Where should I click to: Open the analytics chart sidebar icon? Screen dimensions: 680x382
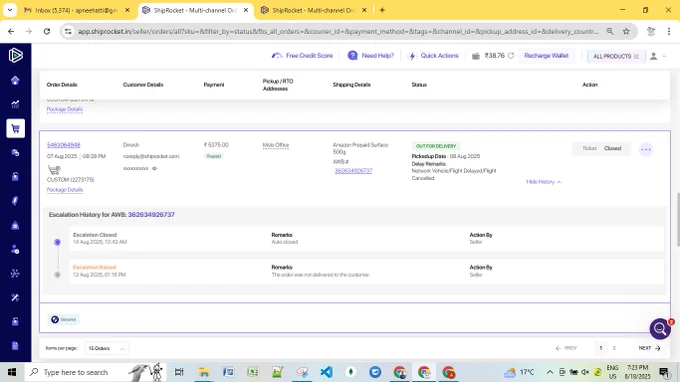[x=15, y=104]
